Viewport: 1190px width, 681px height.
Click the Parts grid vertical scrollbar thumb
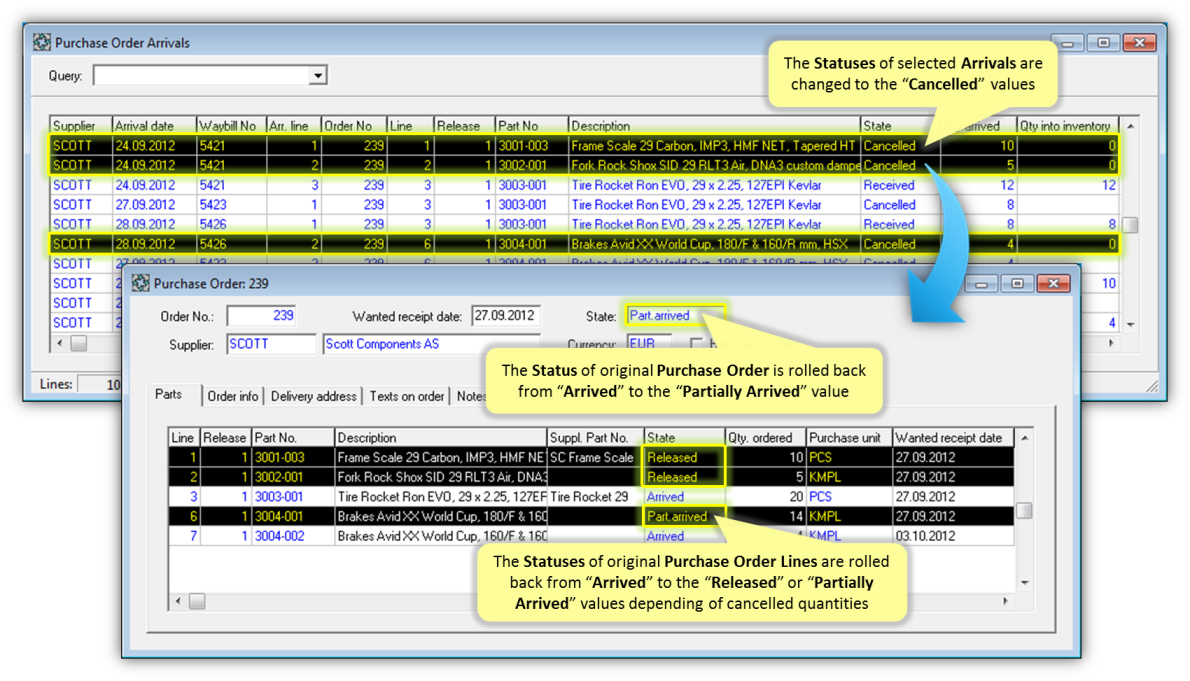click(x=1025, y=510)
